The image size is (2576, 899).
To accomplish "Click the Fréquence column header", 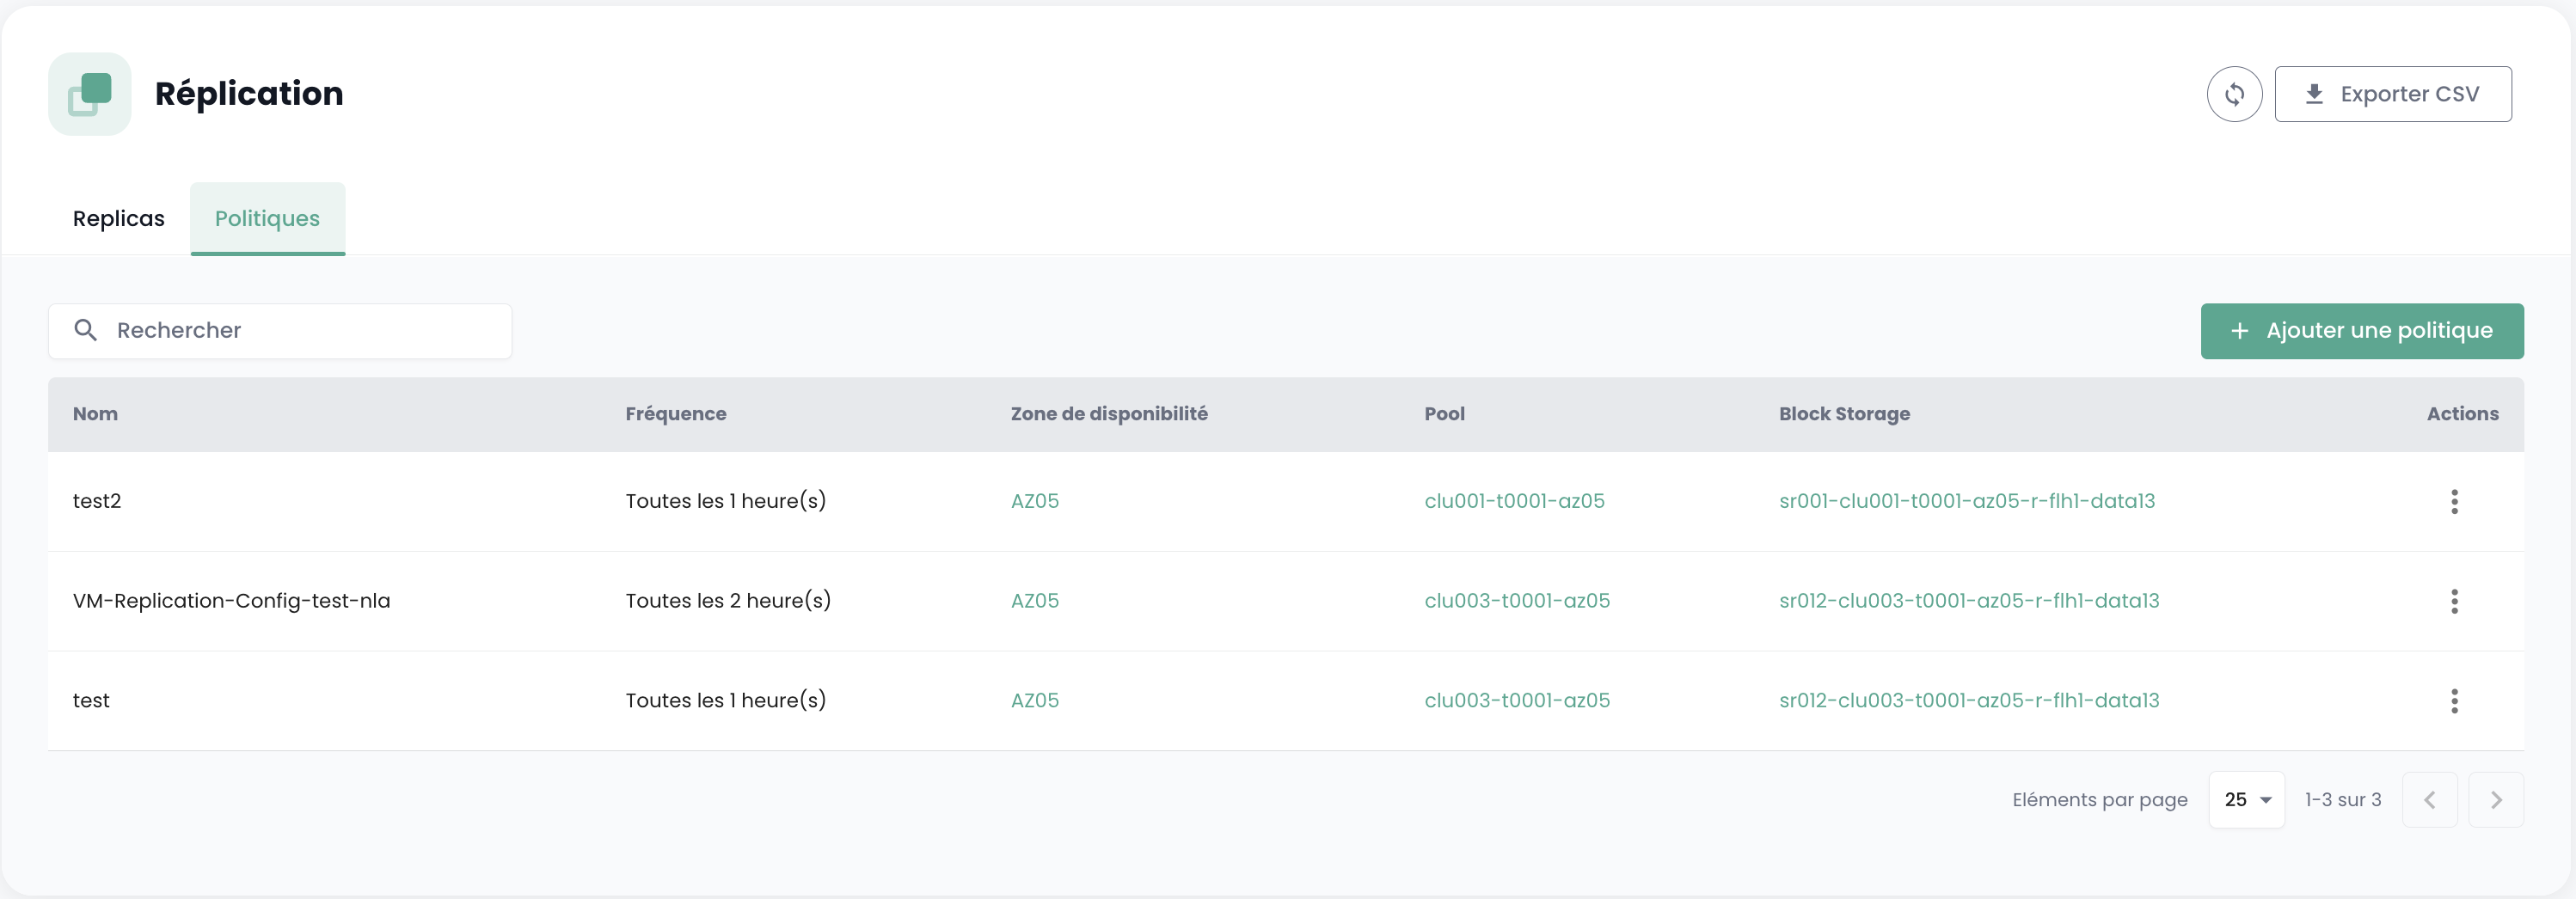I will point(675,414).
